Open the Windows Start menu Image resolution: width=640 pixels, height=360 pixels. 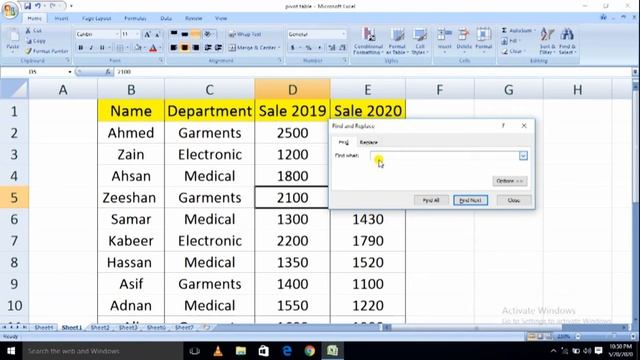[11, 351]
